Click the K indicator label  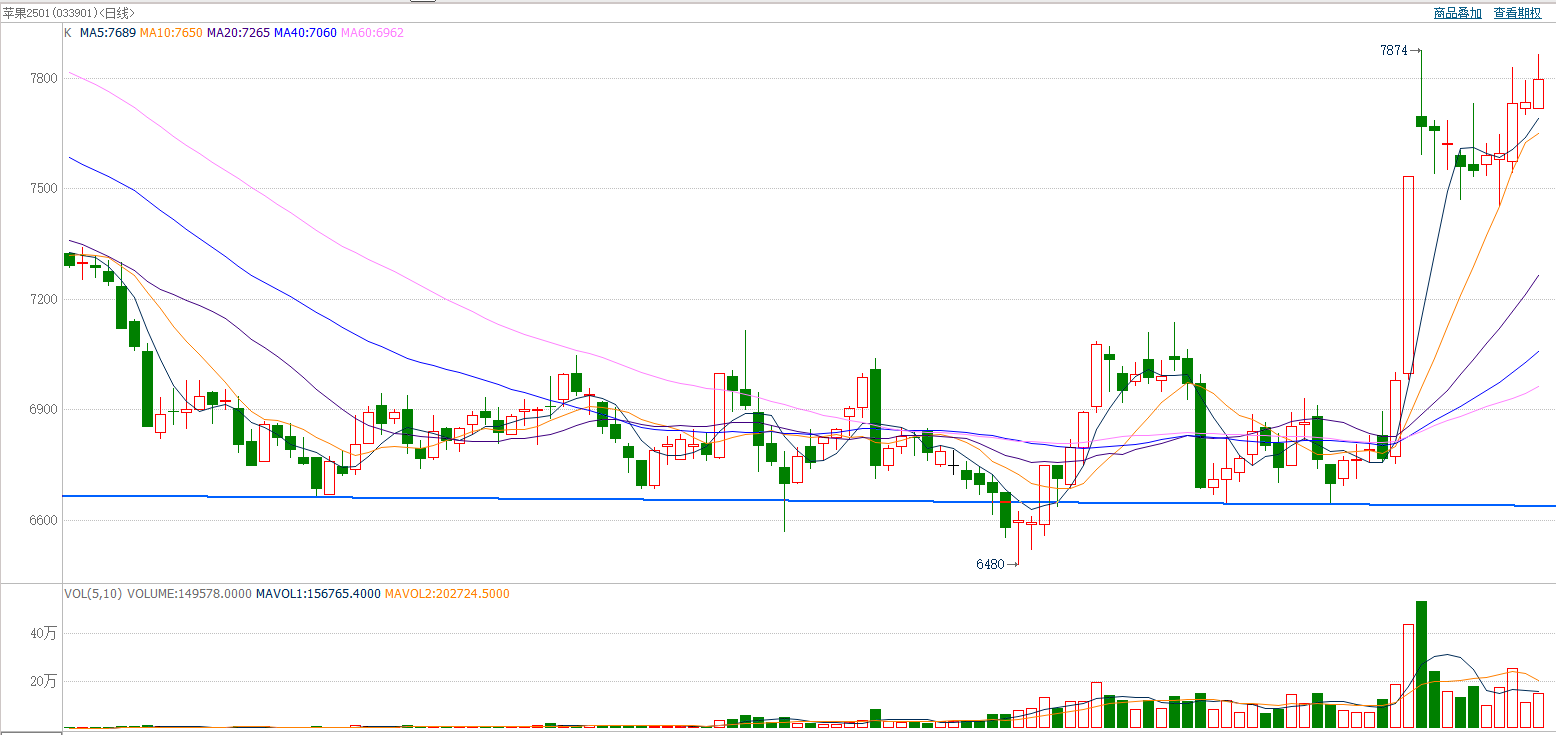tap(68, 33)
